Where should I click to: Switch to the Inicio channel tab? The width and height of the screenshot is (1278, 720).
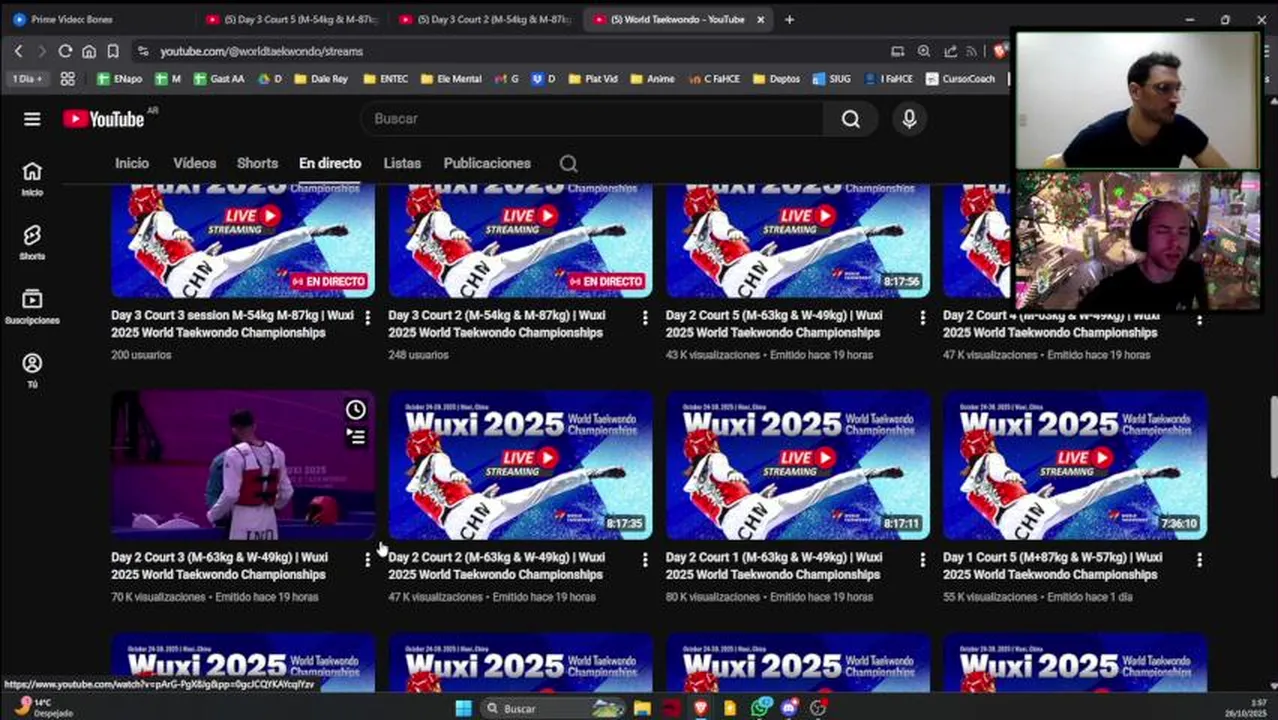coord(132,163)
